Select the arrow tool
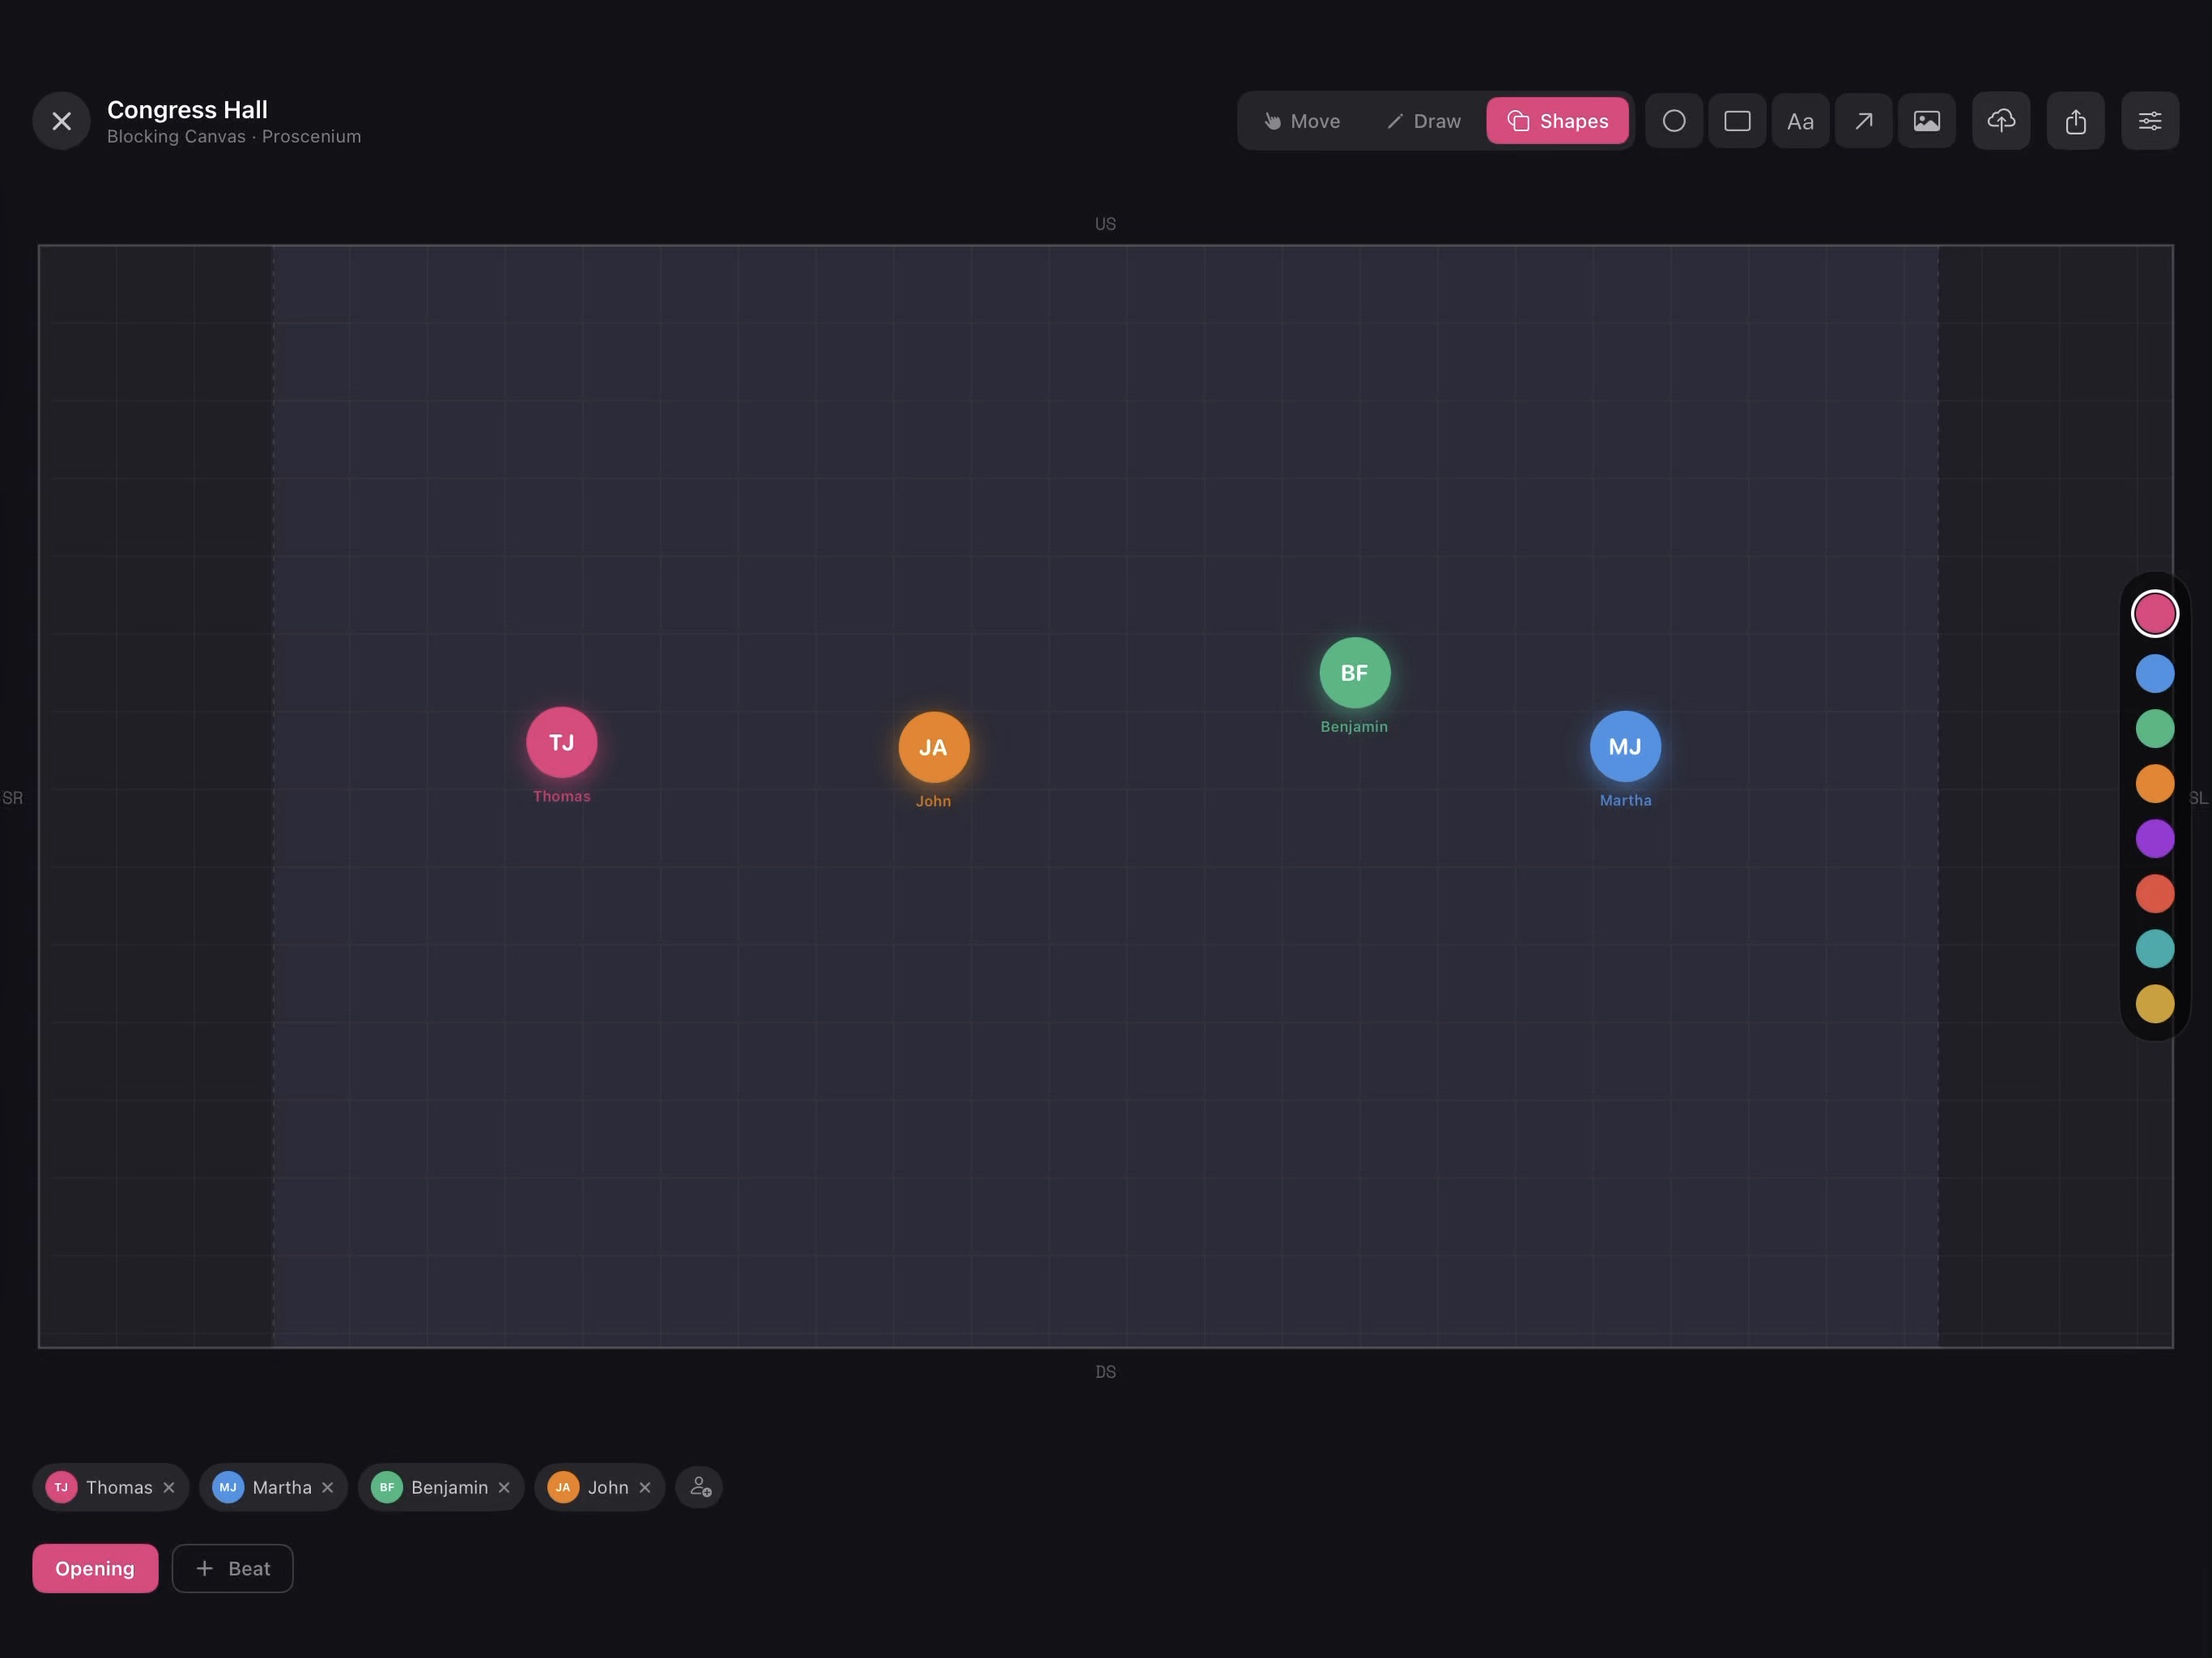The height and width of the screenshot is (1658, 2212). click(1863, 121)
